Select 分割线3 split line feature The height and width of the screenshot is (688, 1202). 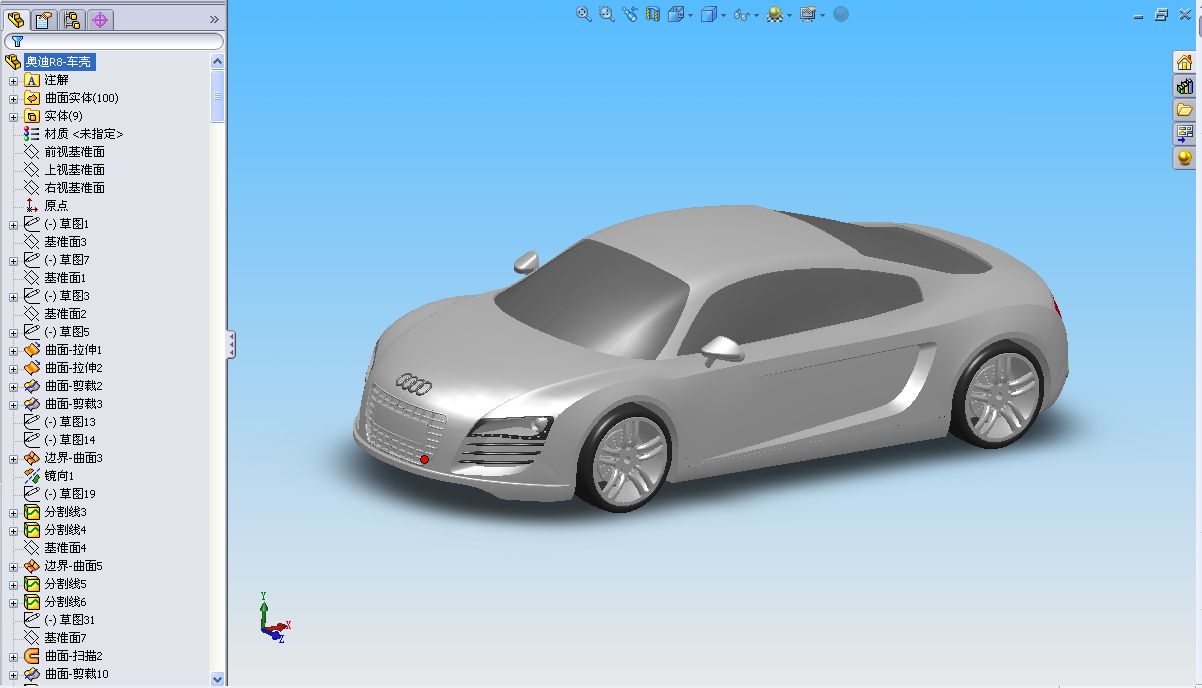pos(65,512)
